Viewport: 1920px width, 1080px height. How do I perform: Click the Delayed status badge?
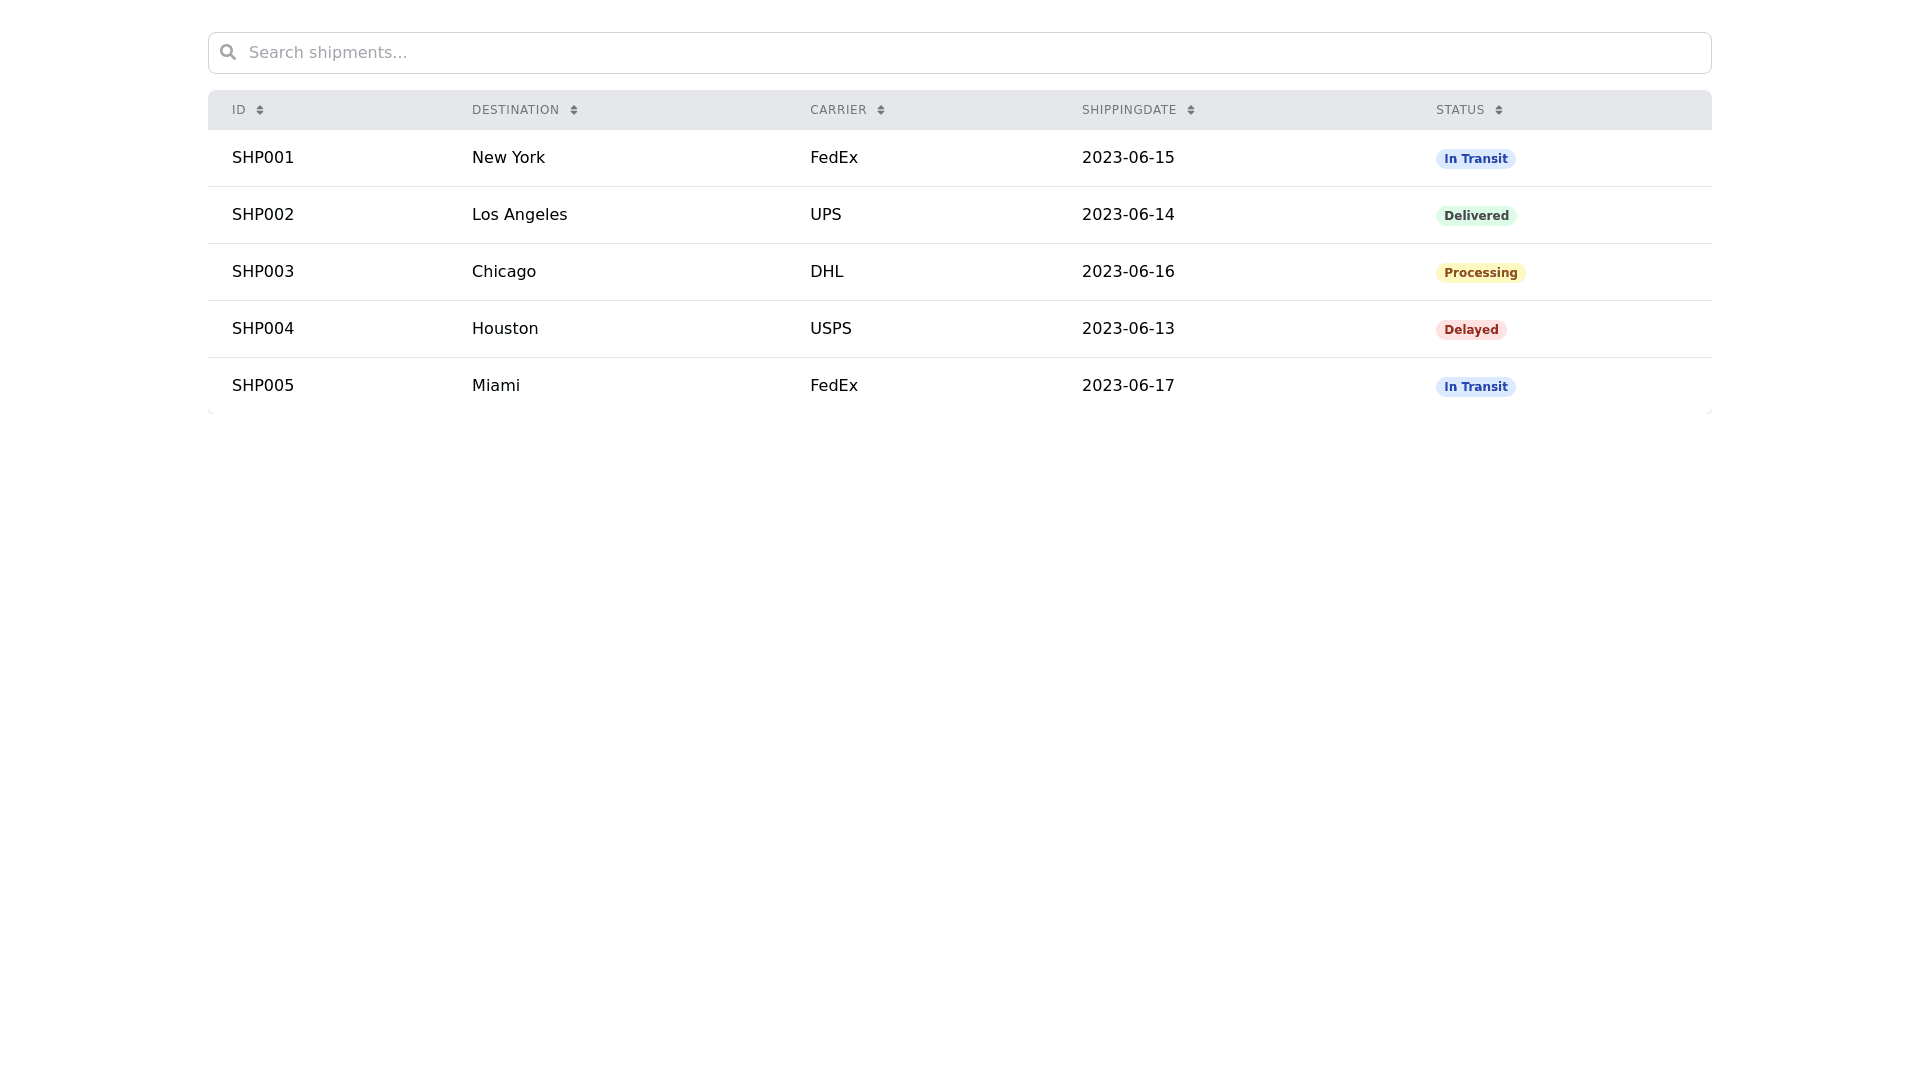pos(1471,330)
